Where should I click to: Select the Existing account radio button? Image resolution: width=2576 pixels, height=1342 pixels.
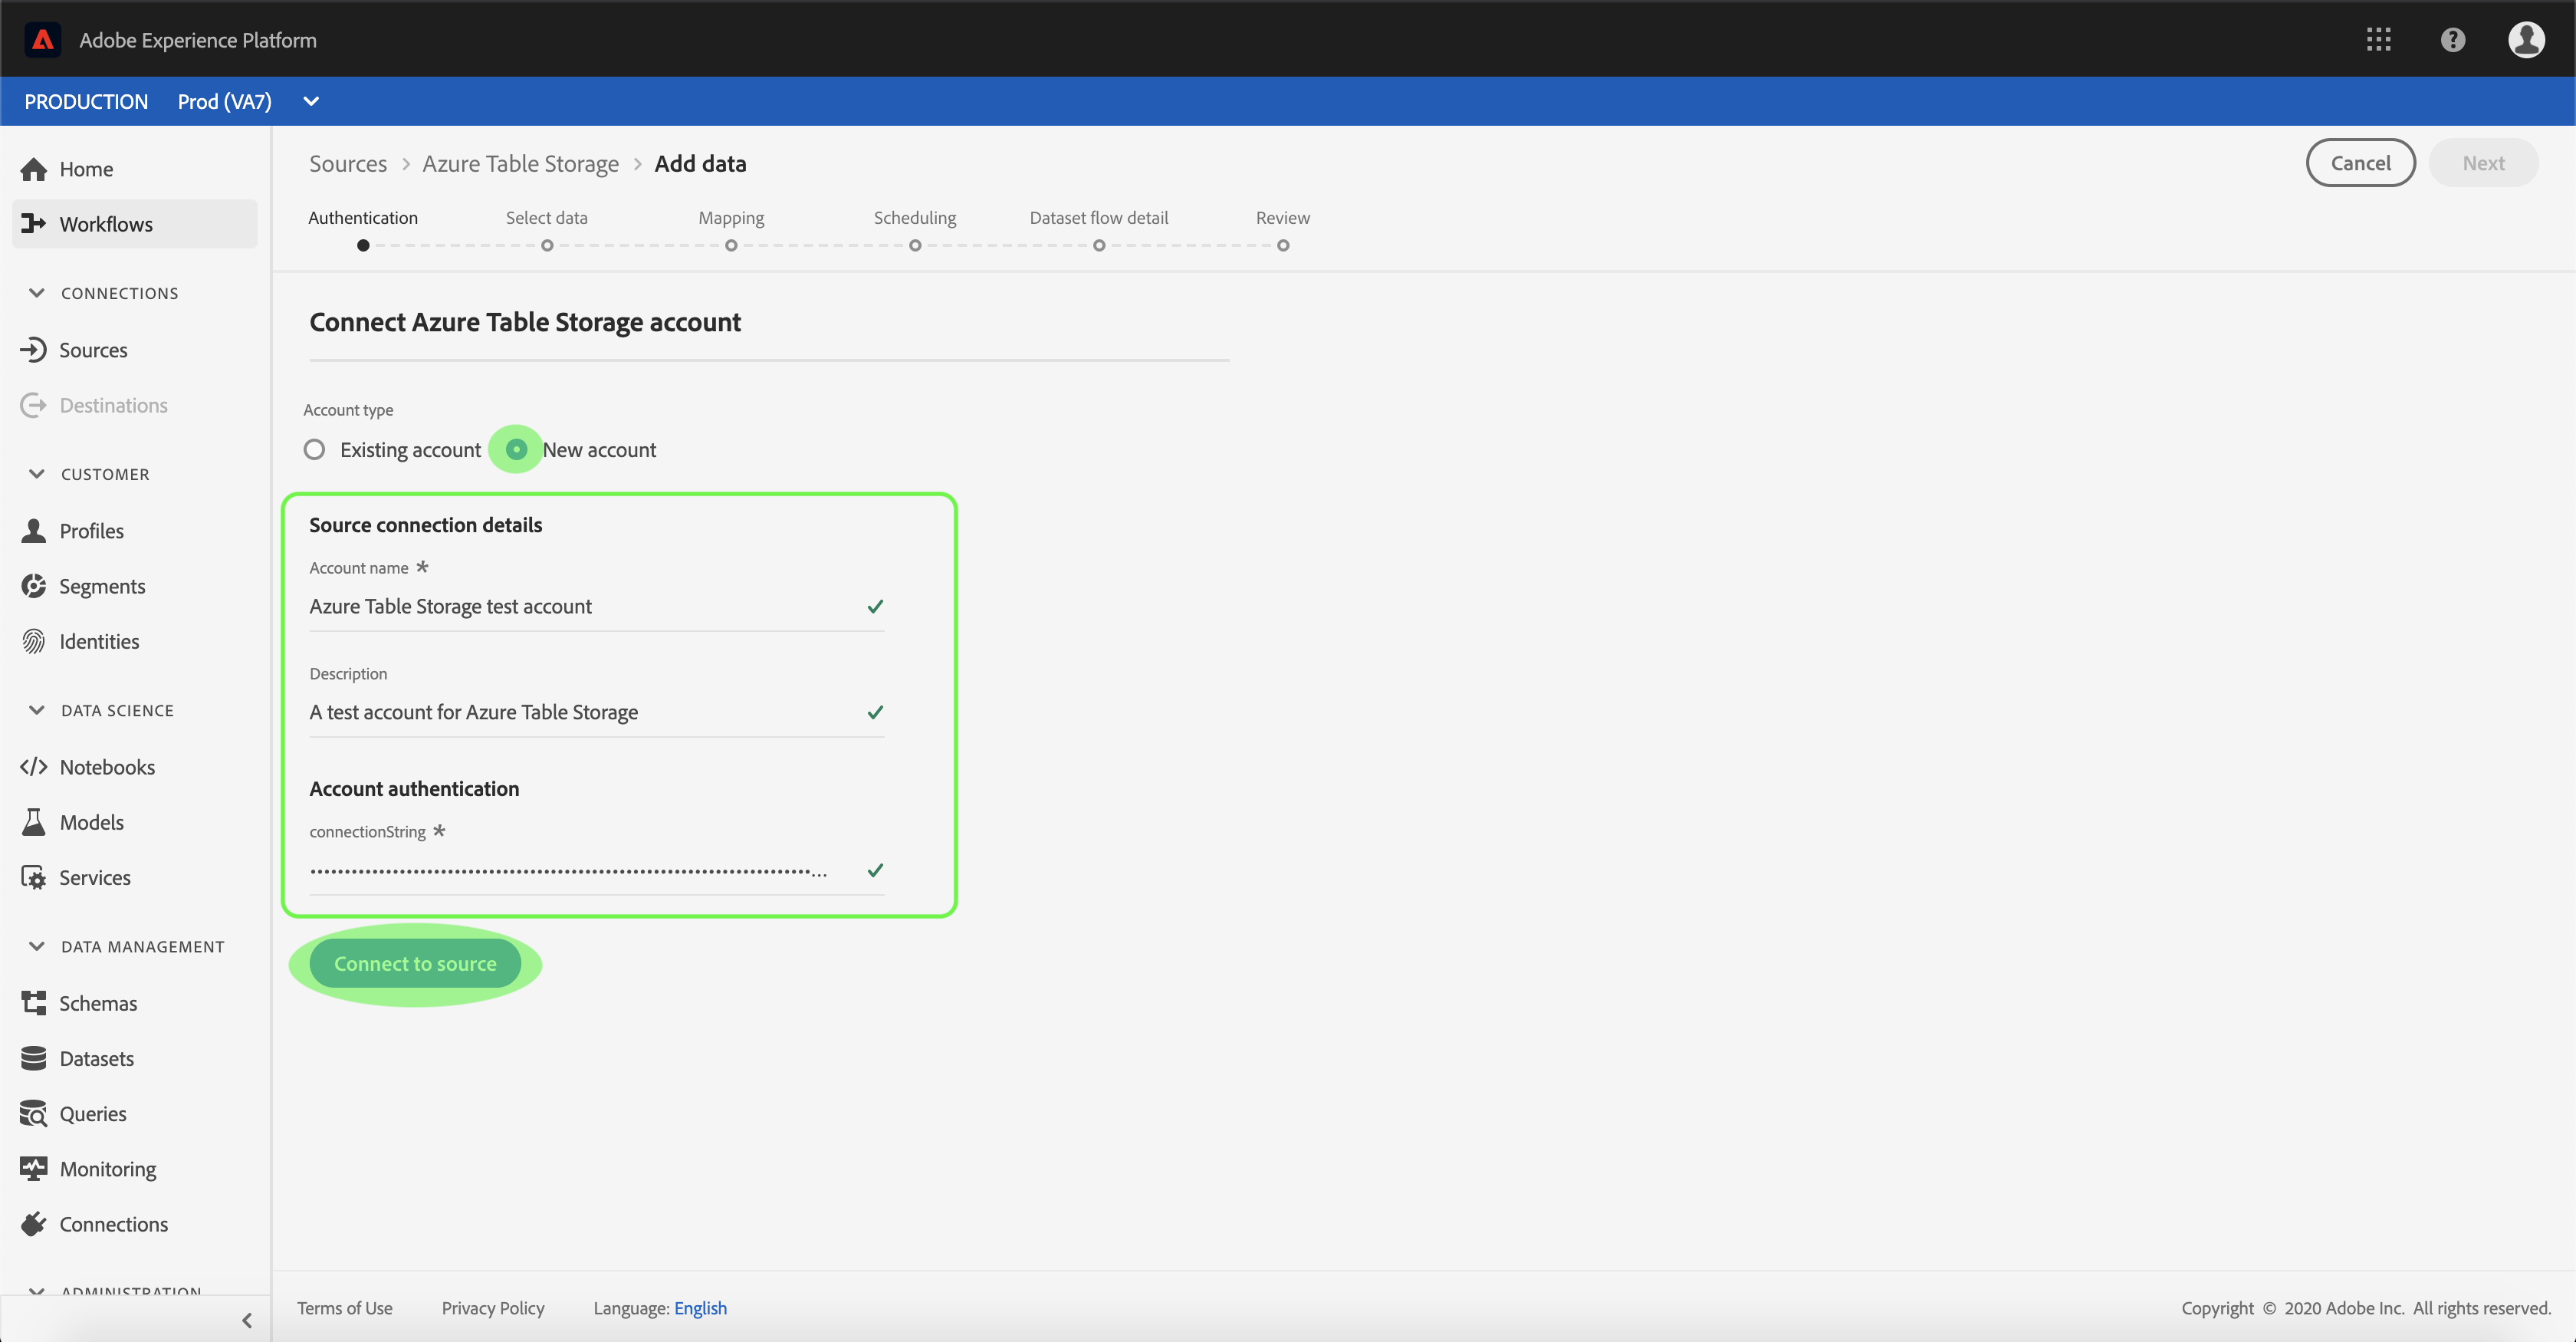tap(315, 449)
